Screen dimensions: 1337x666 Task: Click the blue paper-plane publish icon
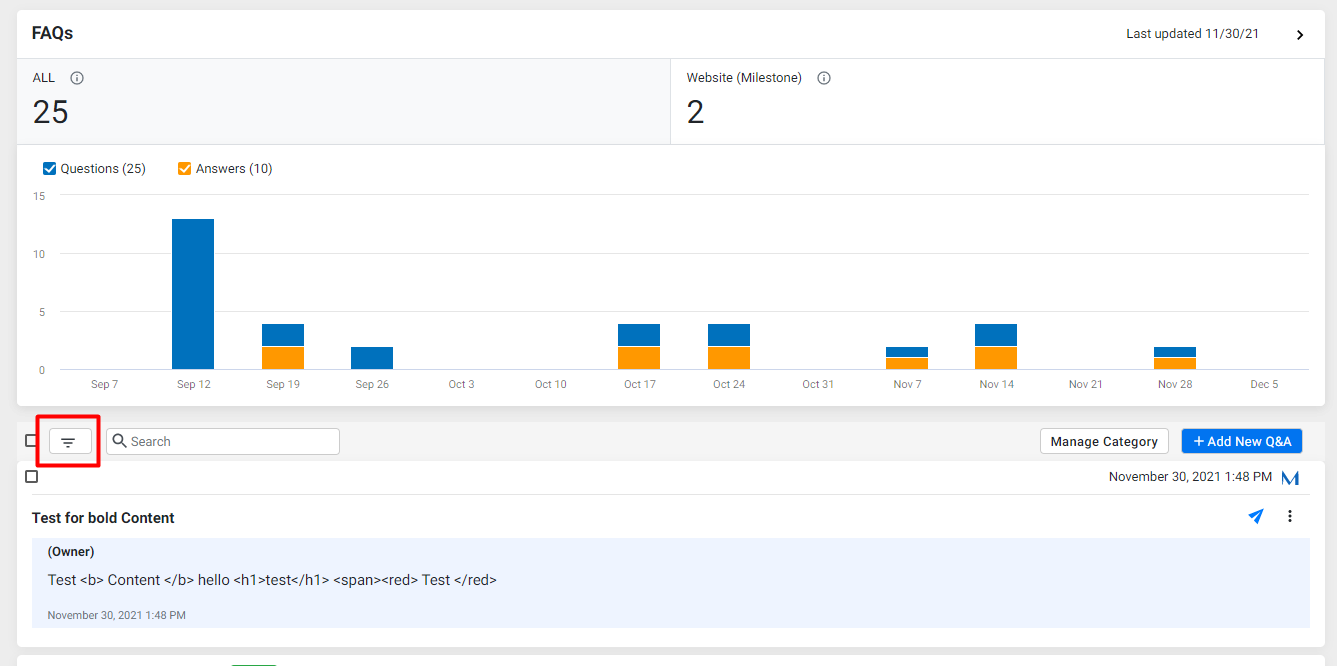(1256, 516)
